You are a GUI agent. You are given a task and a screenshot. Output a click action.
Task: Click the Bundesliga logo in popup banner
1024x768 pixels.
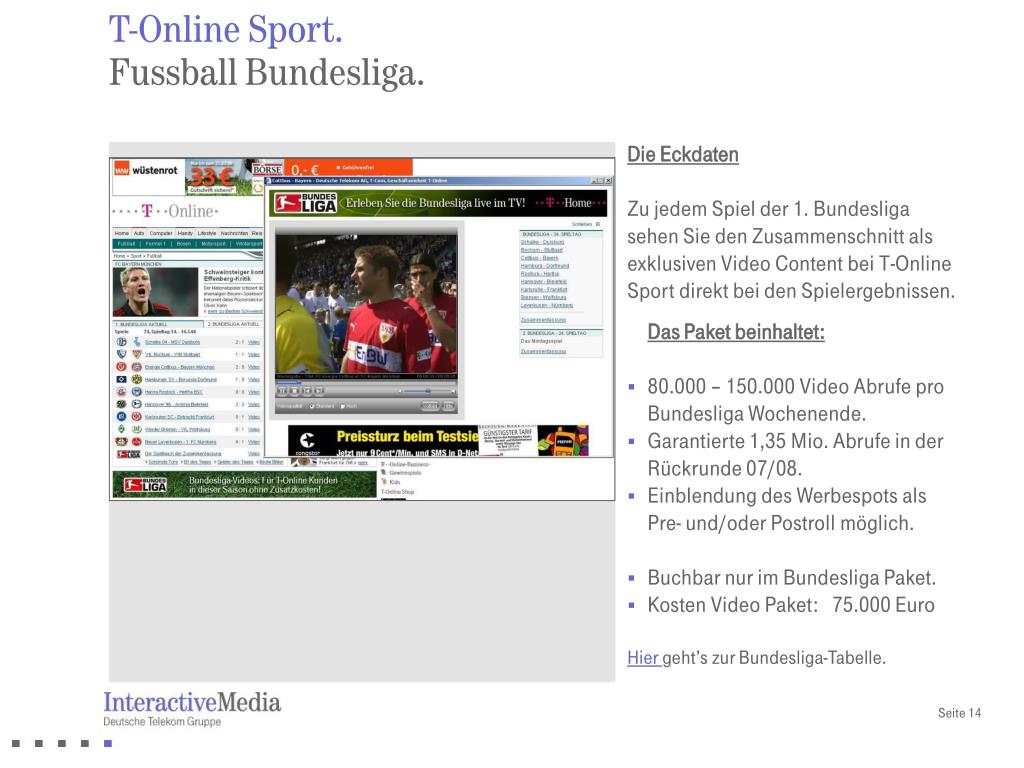tap(306, 203)
